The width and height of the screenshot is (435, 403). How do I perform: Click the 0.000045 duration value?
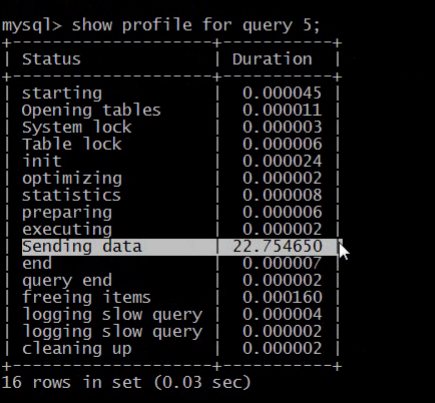click(x=282, y=93)
